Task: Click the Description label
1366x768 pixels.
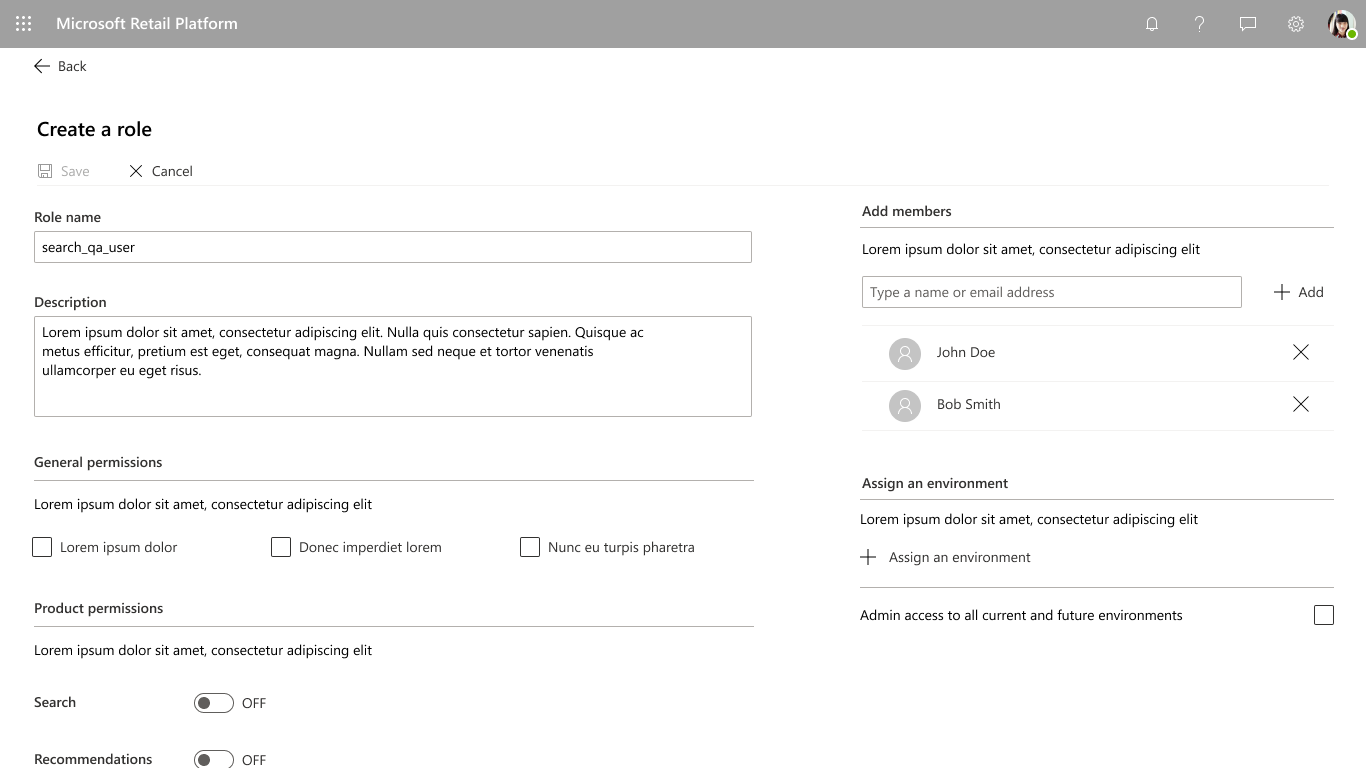Action: [x=70, y=302]
